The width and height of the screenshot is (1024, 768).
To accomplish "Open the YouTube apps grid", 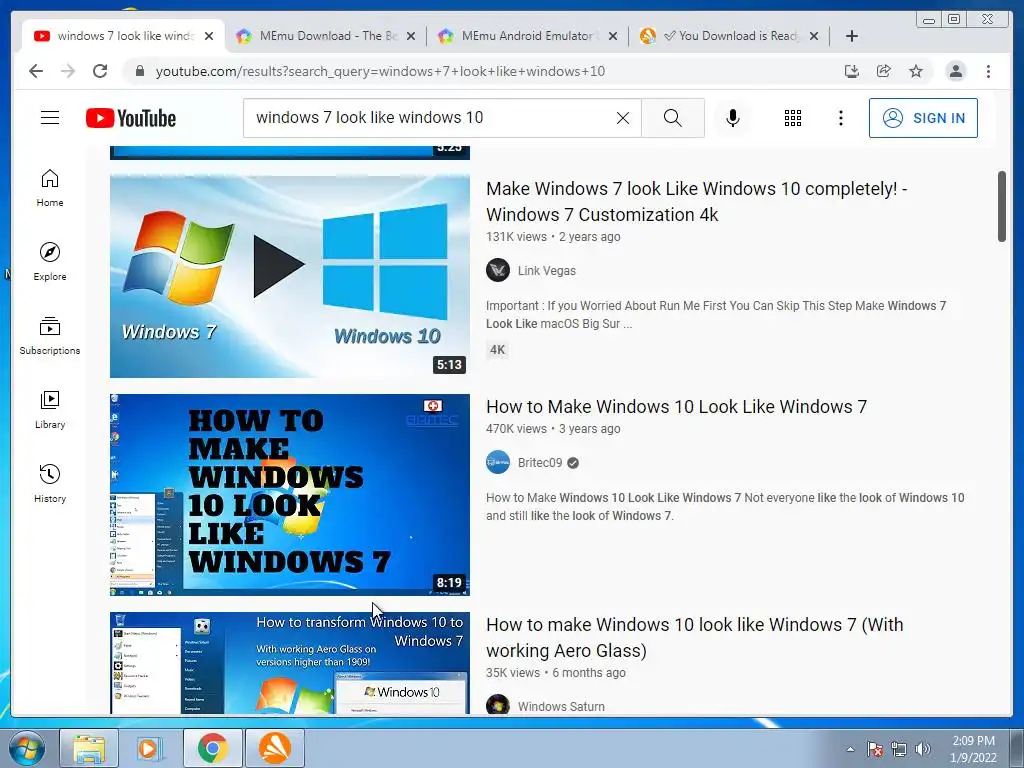I will 793,118.
